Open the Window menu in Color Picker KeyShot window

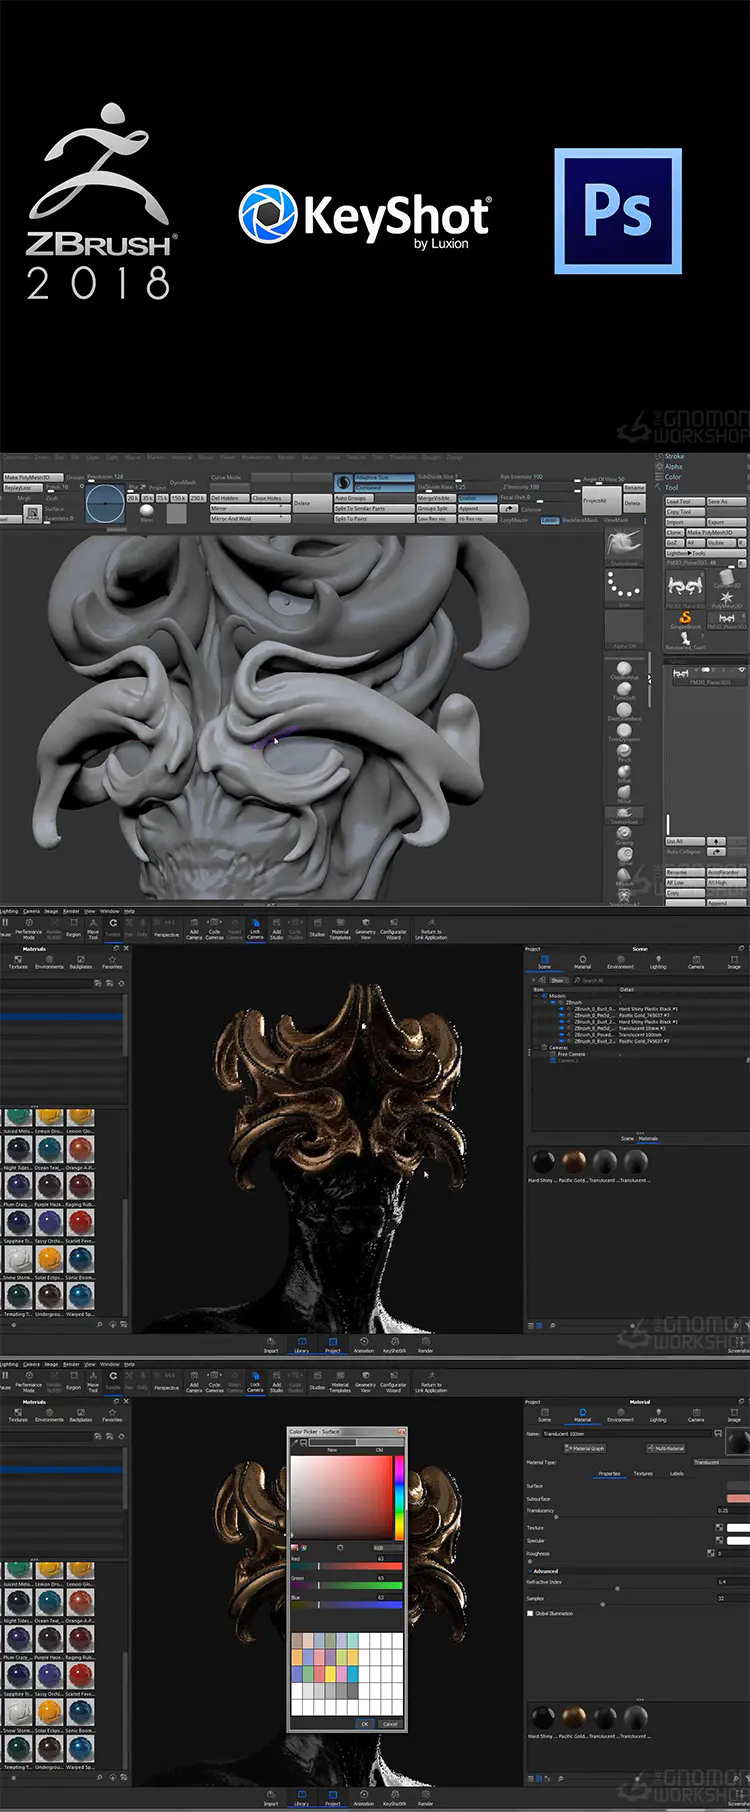pyautogui.click(x=109, y=1364)
